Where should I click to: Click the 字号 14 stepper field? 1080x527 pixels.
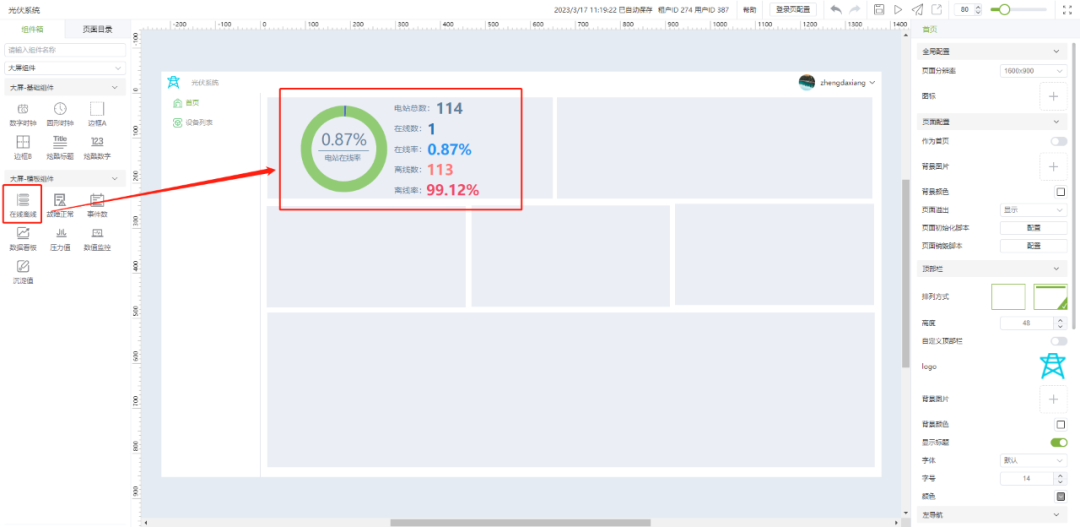1033,478
